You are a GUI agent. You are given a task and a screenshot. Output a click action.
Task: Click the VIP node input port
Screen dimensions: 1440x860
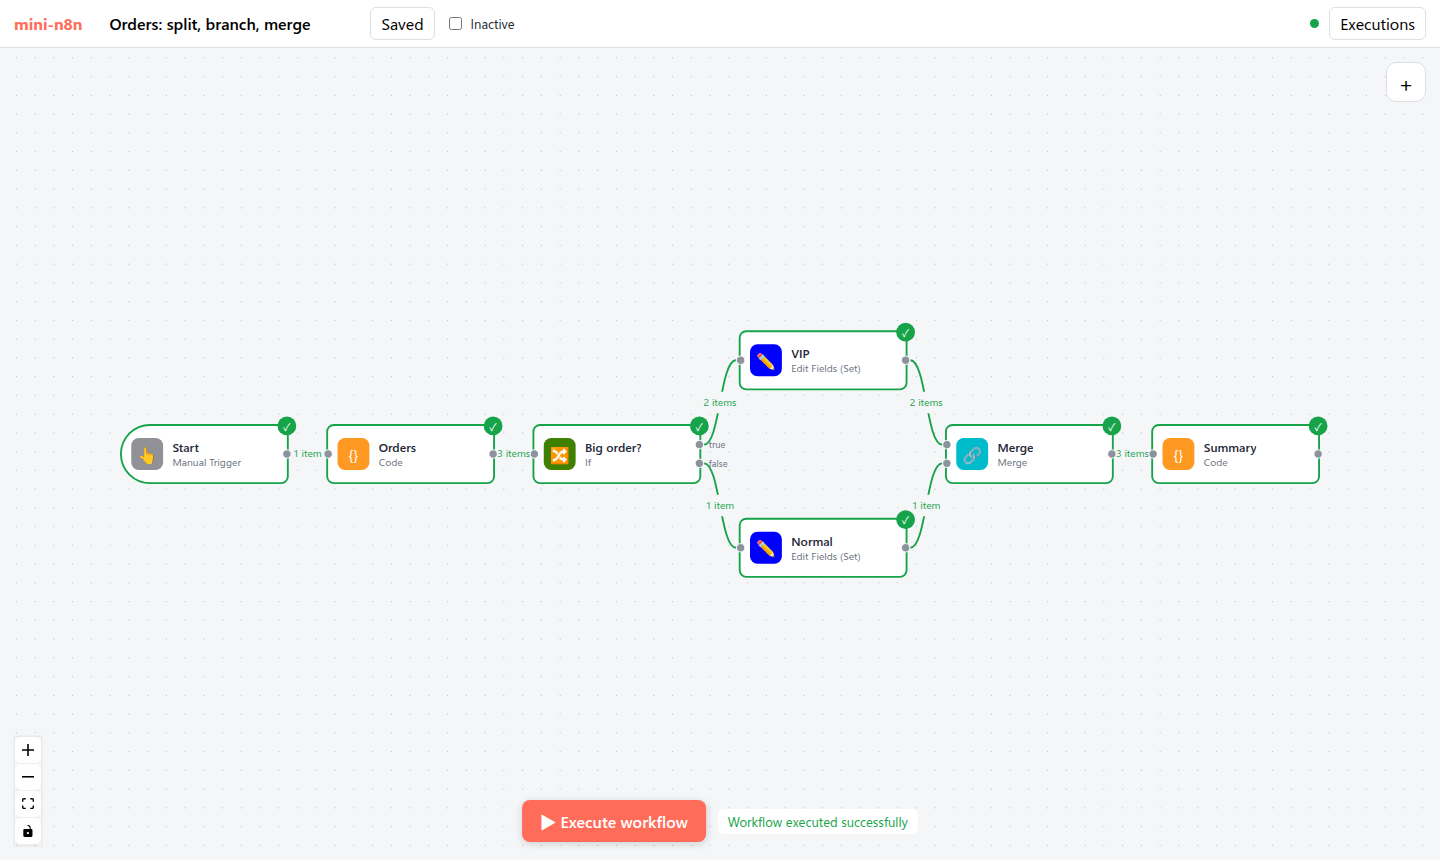tap(741, 360)
